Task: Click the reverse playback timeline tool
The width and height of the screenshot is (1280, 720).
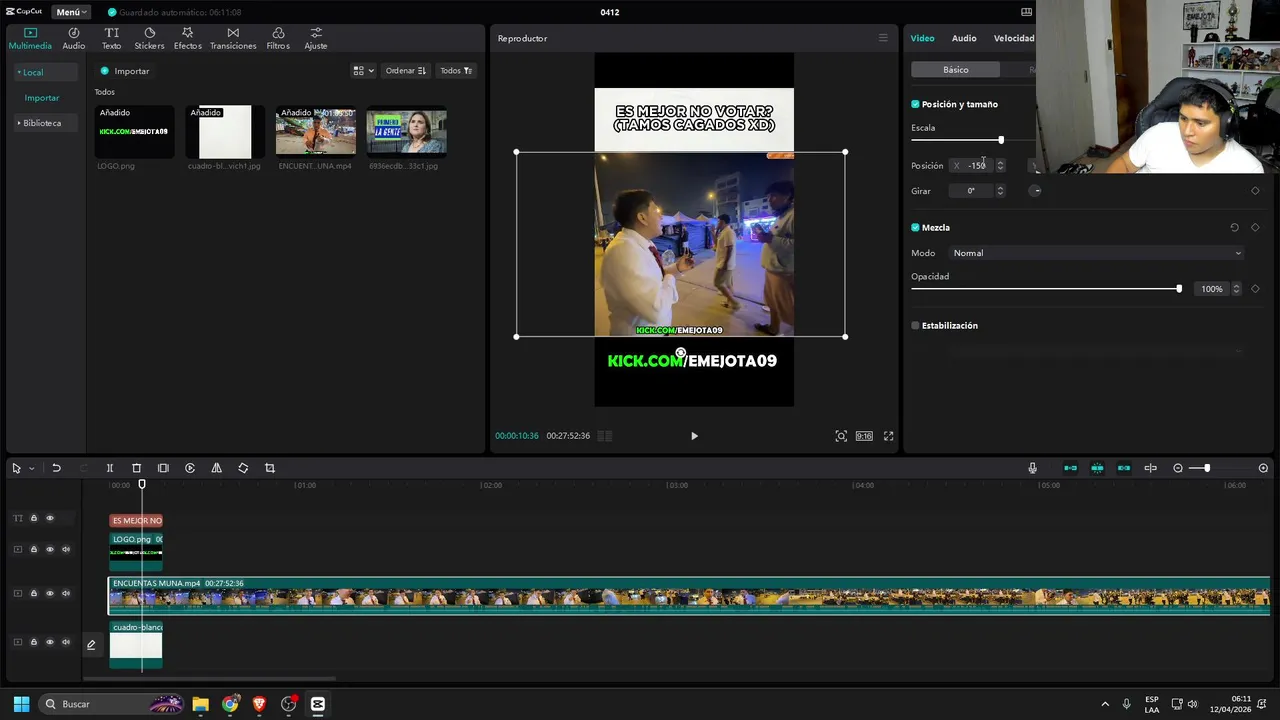Action: (x=190, y=468)
